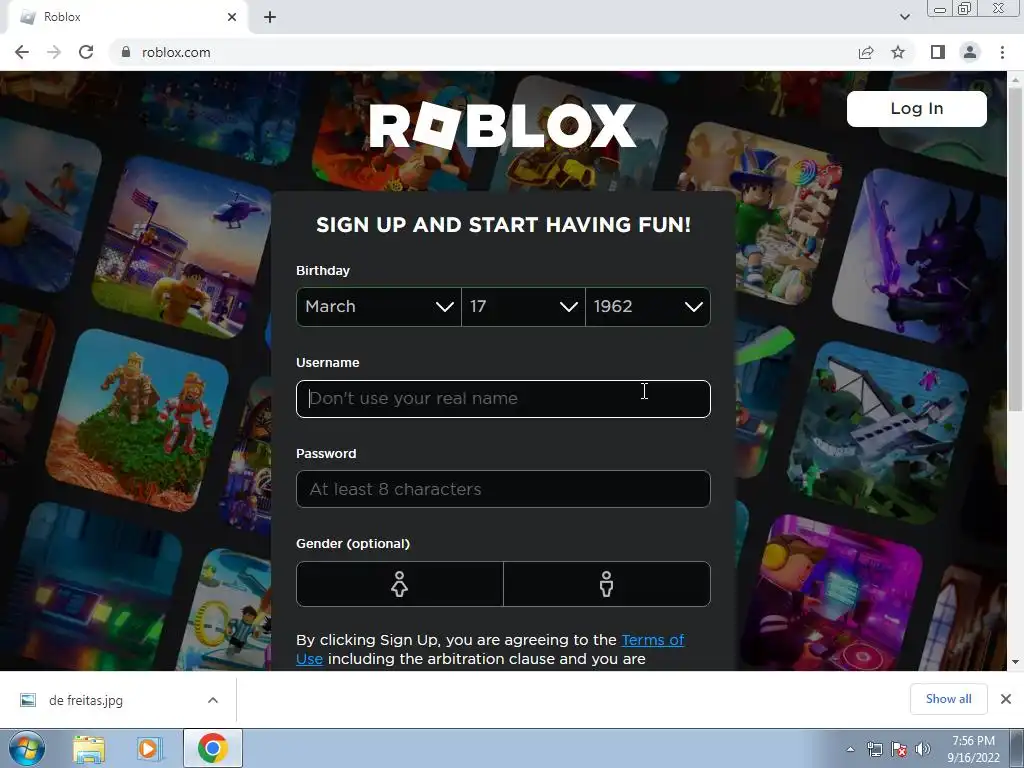1024x768 pixels.
Task: Click scrollbar up arrow
Action: pyautogui.click(x=1015, y=79)
